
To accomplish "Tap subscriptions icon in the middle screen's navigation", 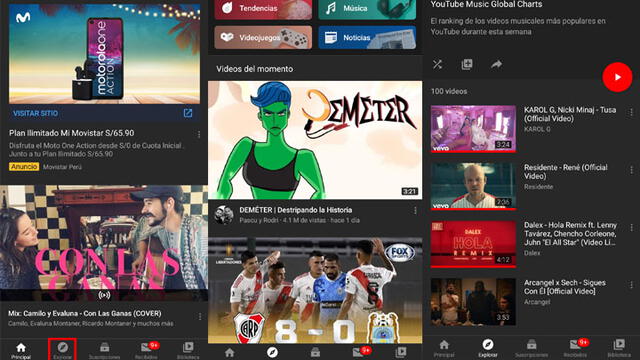I will [315, 352].
